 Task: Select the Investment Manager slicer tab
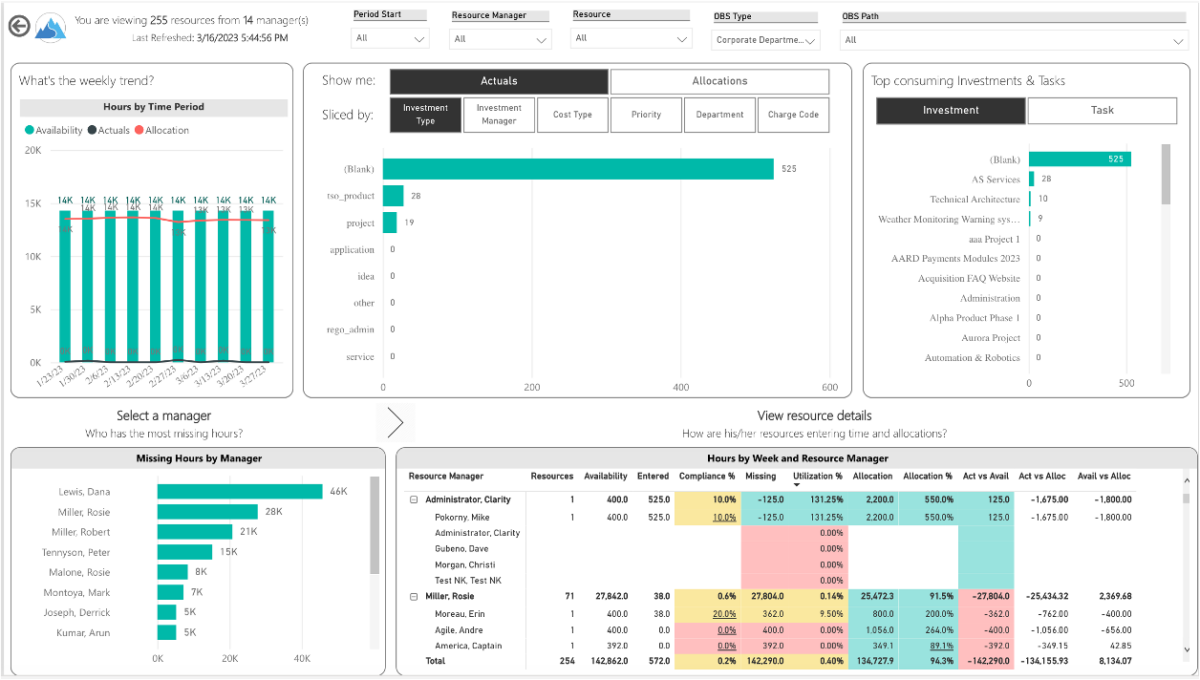coord(498,114)
